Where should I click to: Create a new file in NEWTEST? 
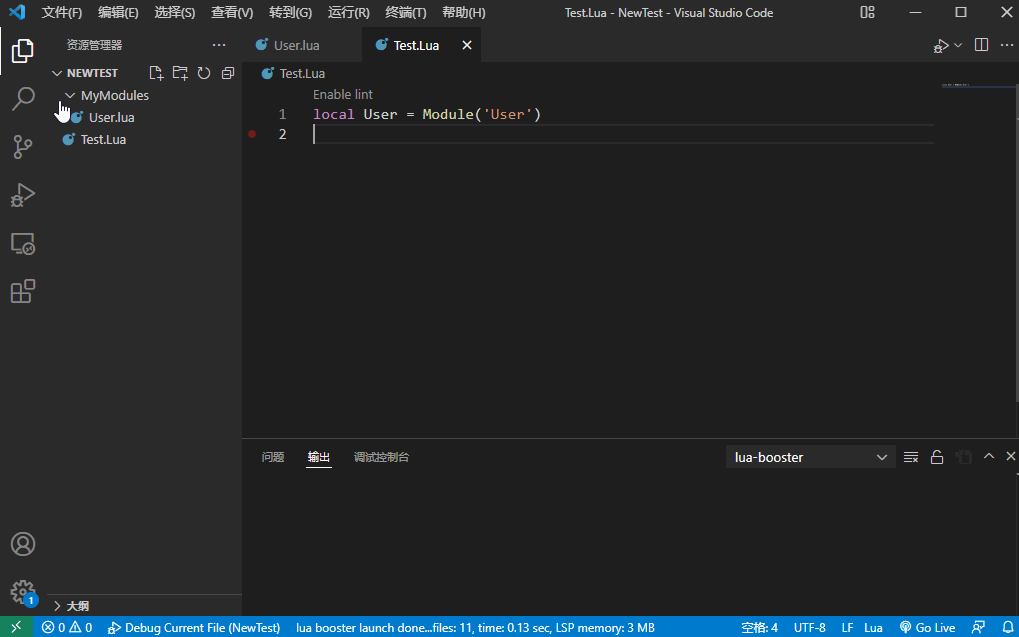coord(156,73)
